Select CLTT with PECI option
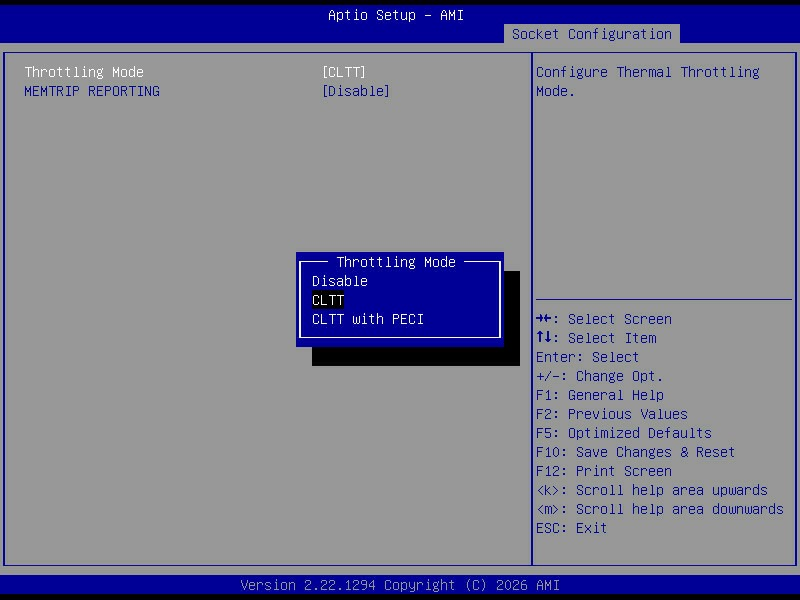Image resolution: width=800 pixels, height=600 pixels. [368, 319]
